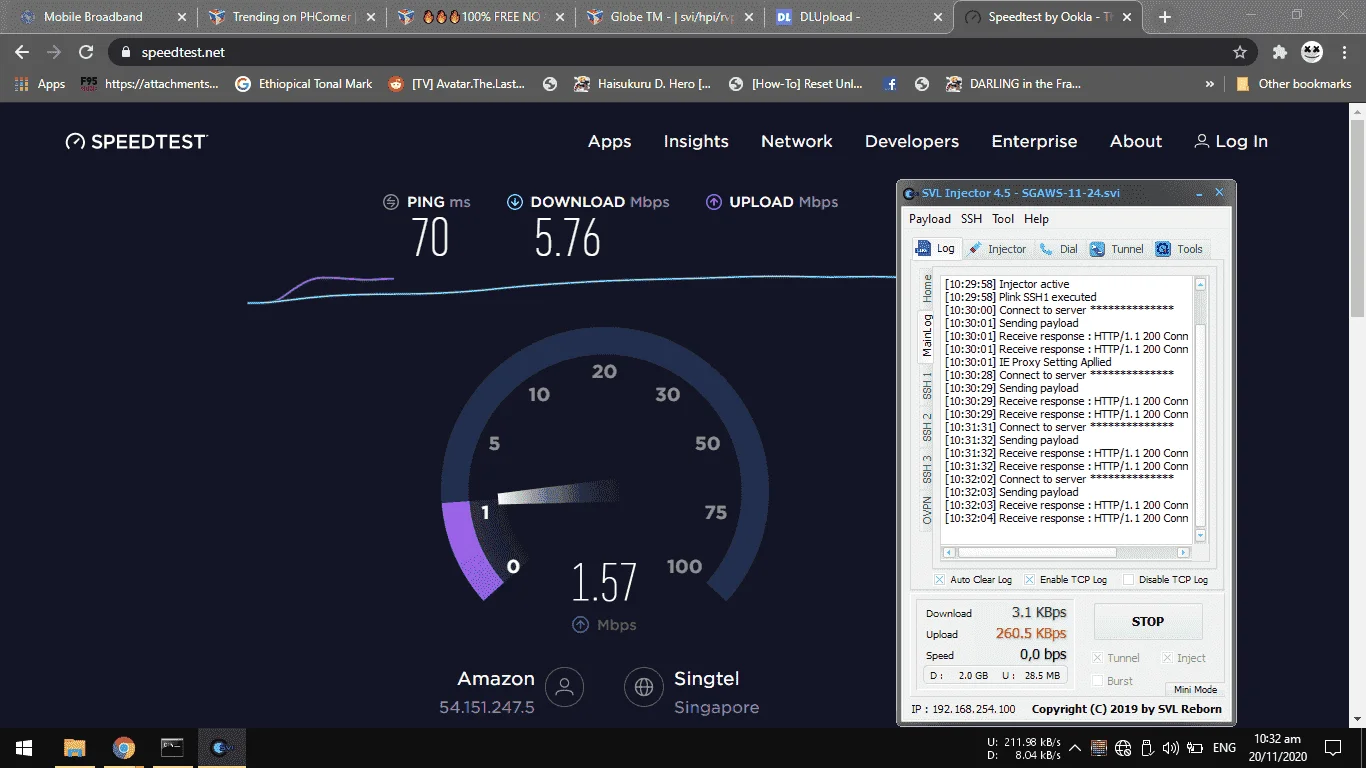Reload the speedtest.net page
This screenshot has width=1366, height=768.
pos(86,52)
